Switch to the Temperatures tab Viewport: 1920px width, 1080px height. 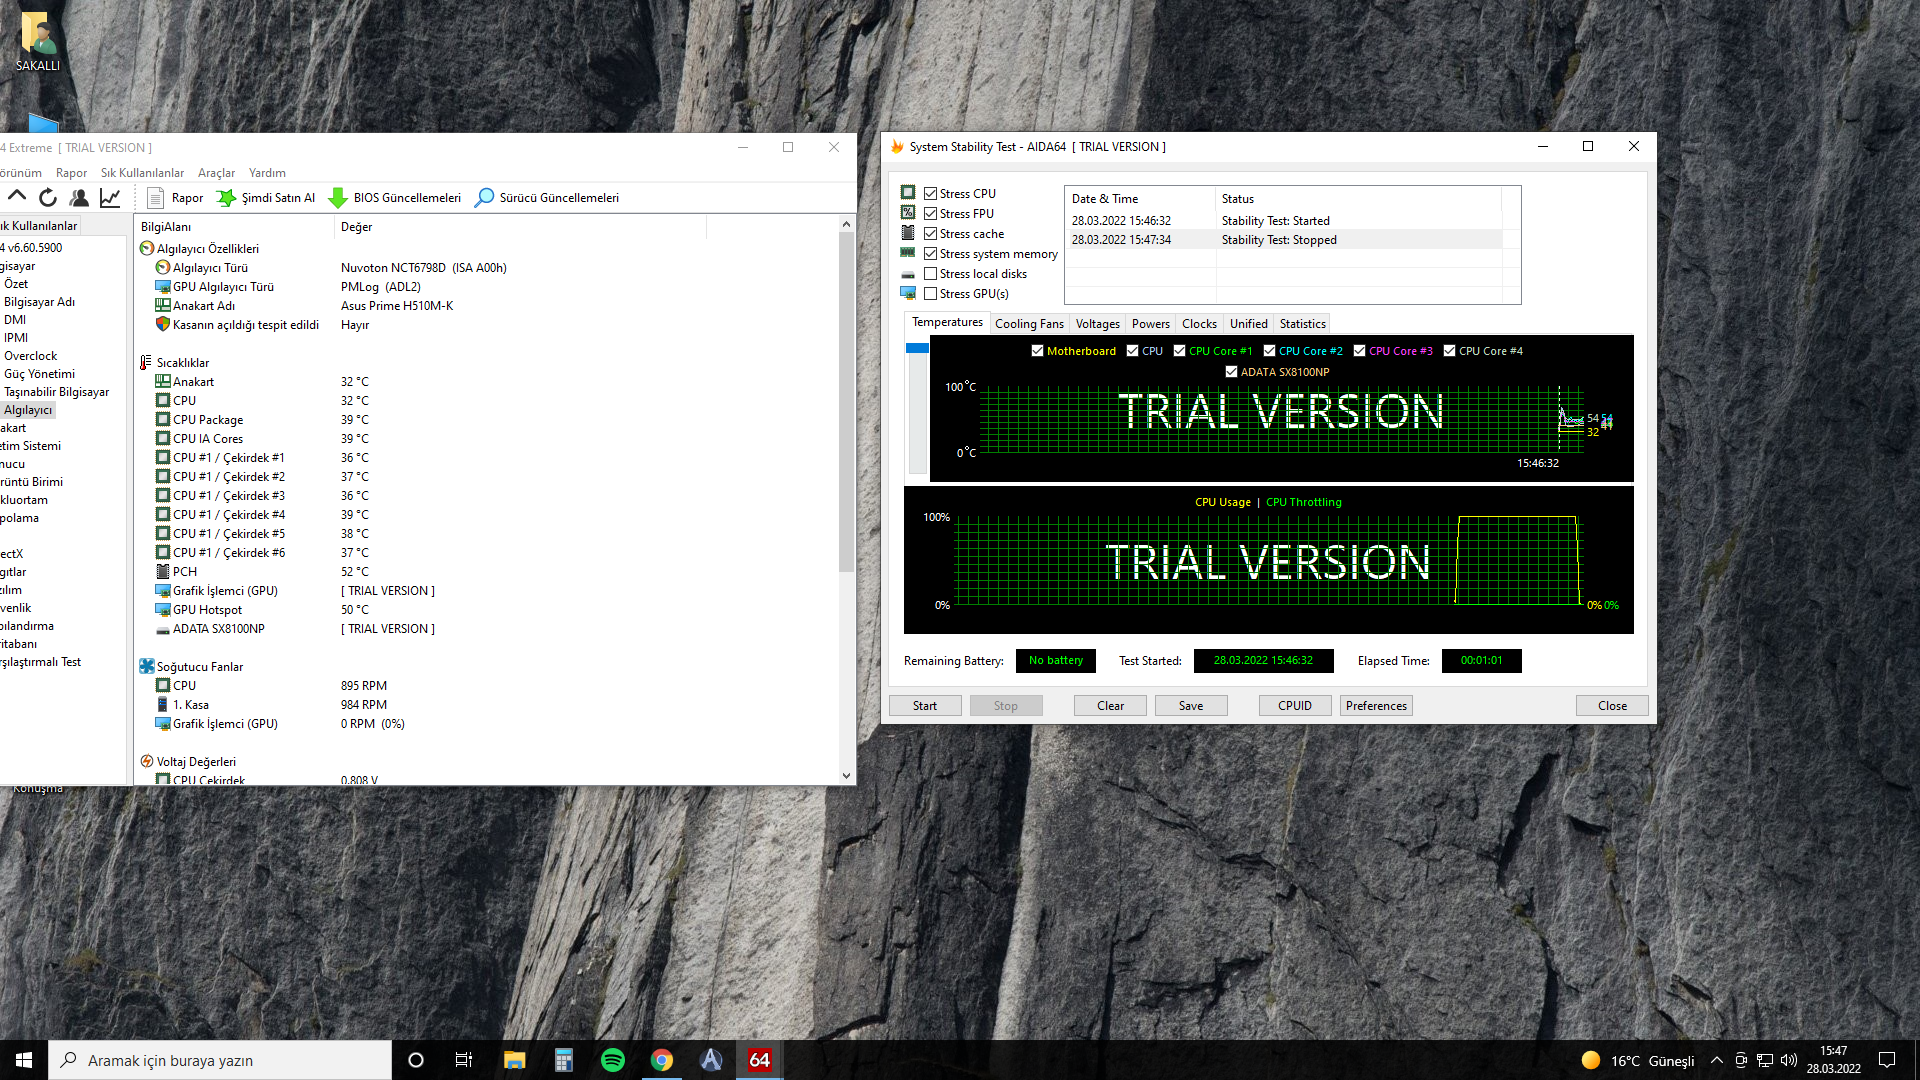point(947,322)
